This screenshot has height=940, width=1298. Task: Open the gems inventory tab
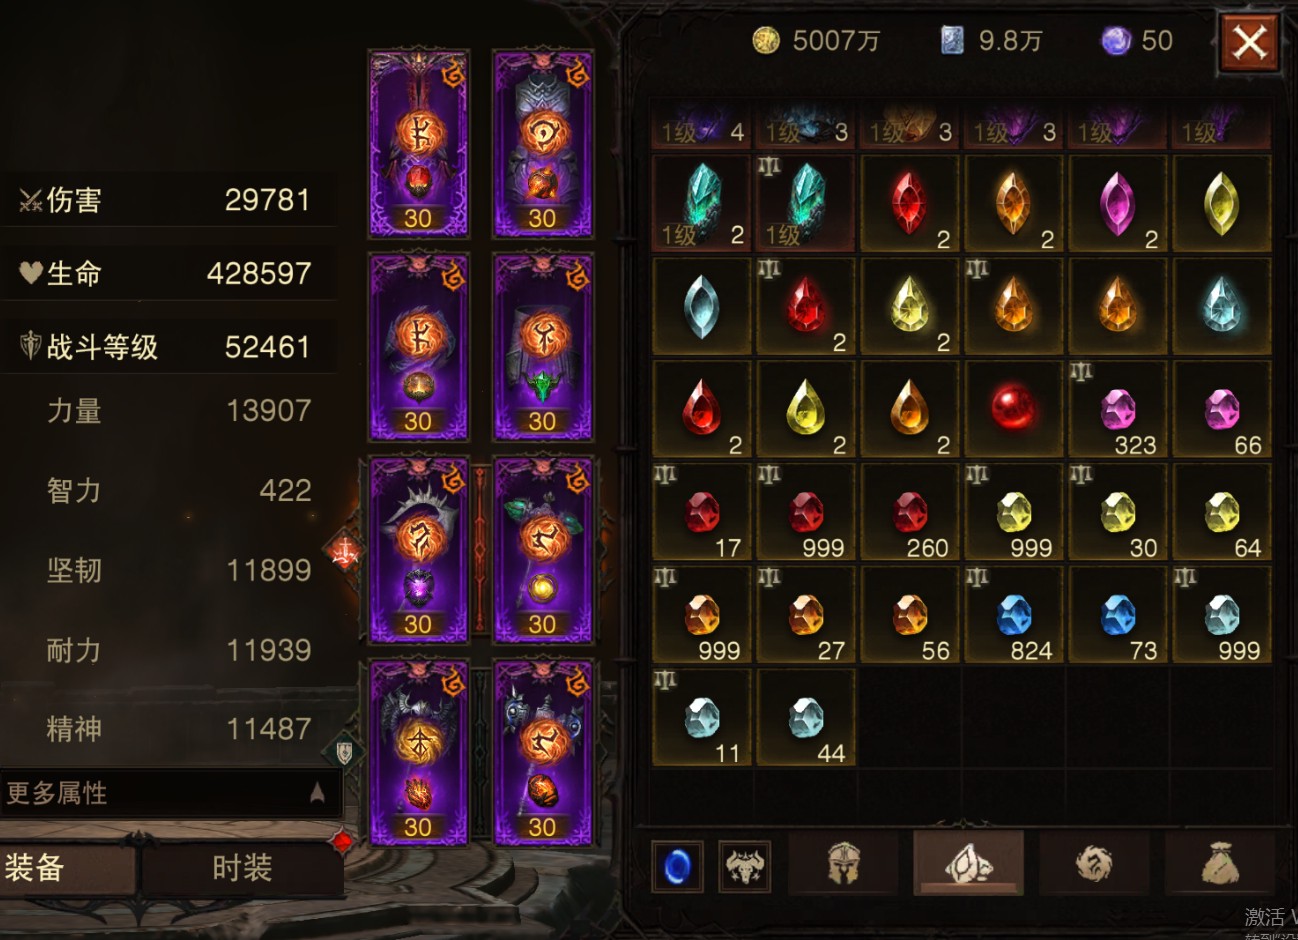968,862
